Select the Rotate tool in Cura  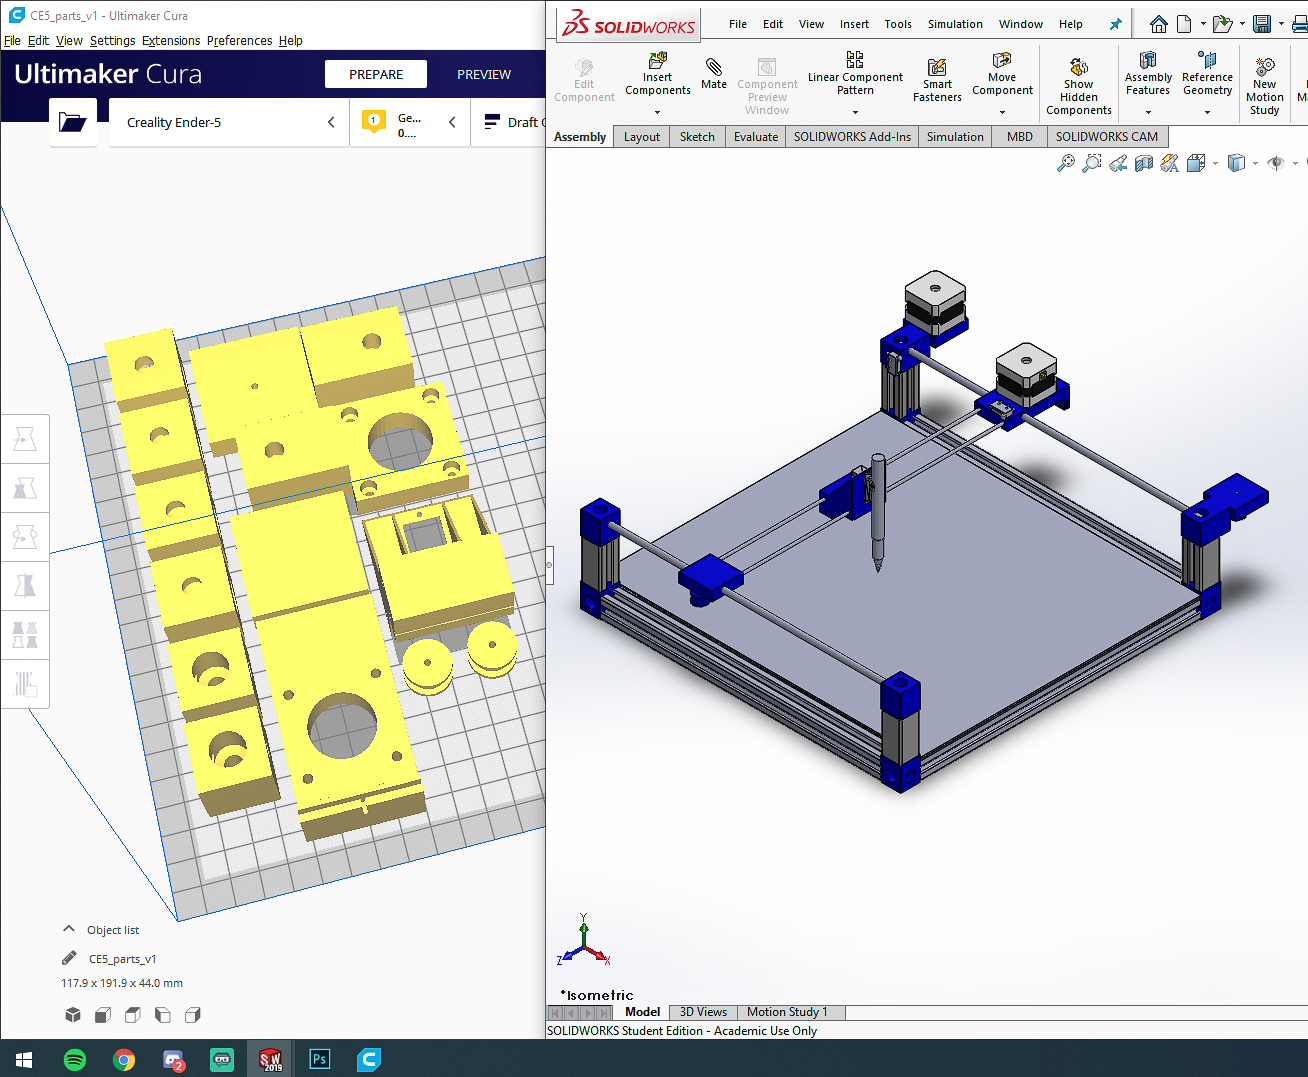click(25, 537)
